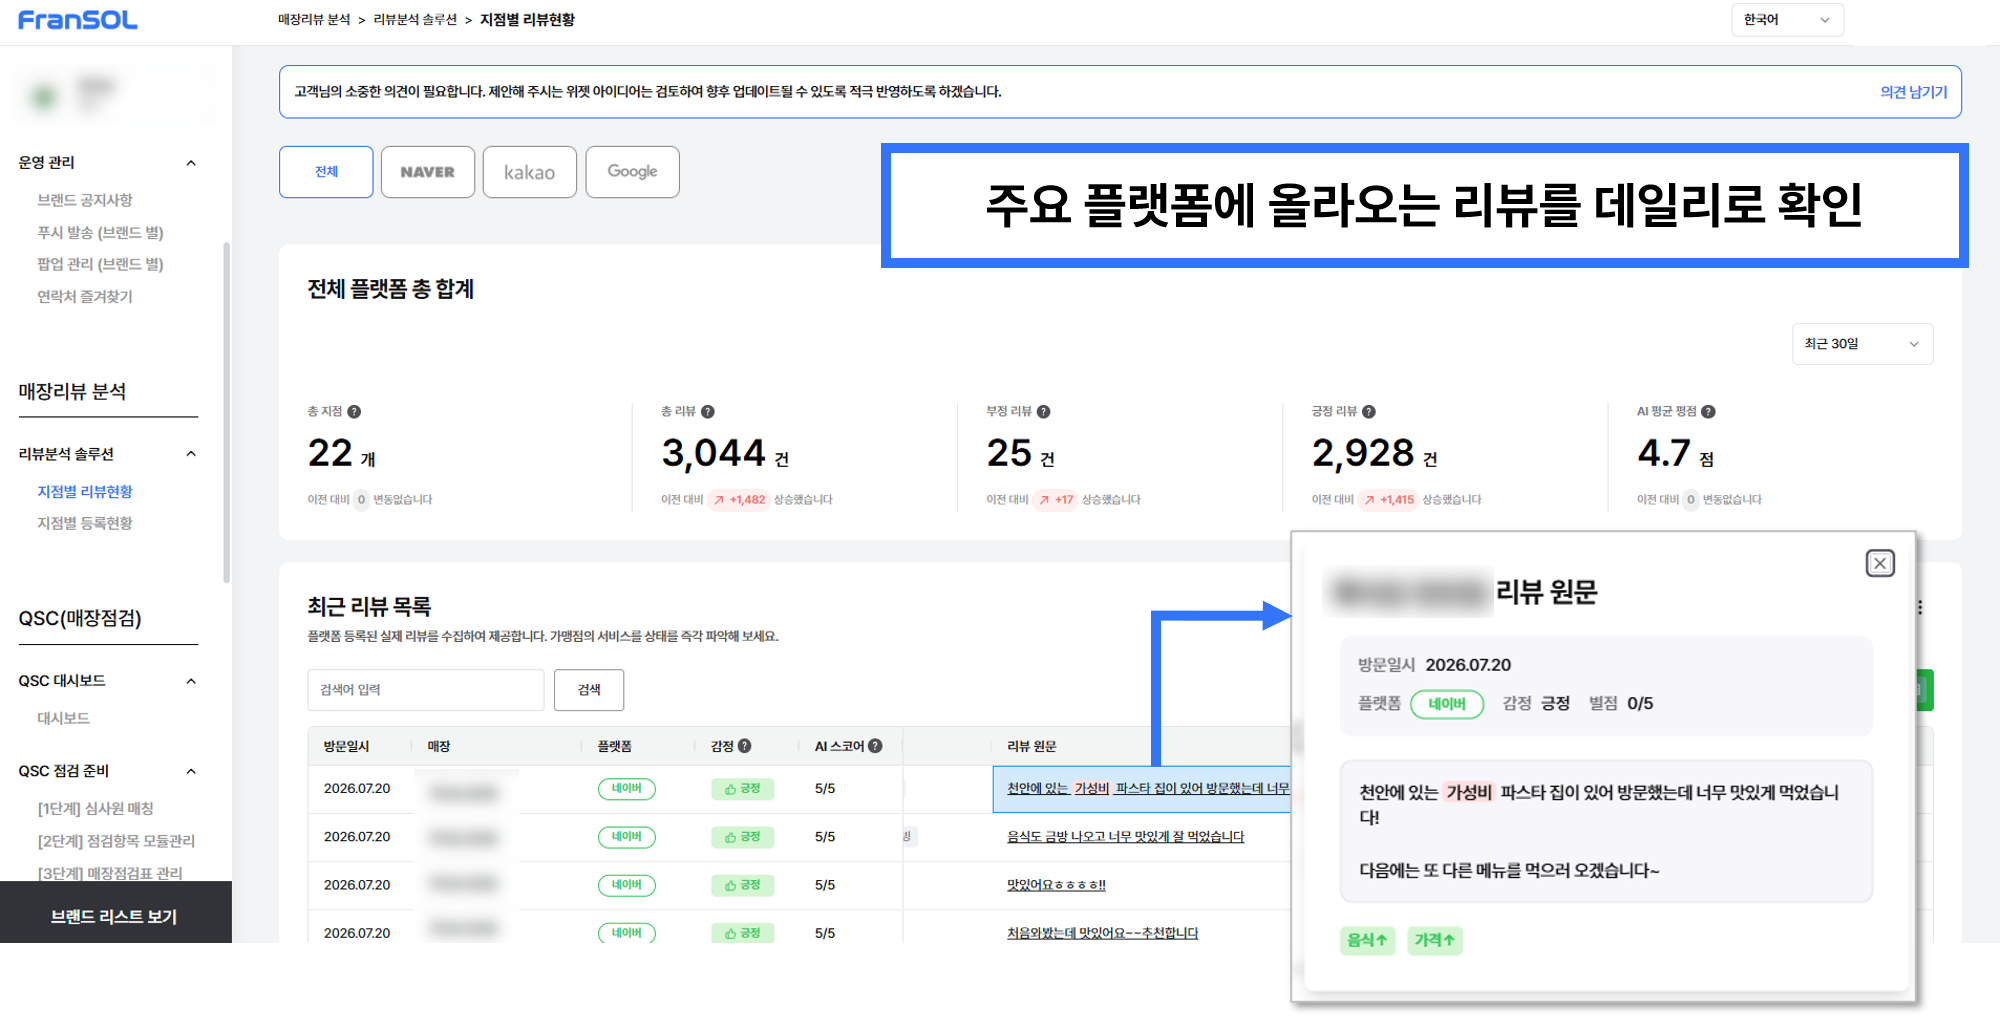Click the sidebar vertical scrollbar
Image resolution: width=2000 pixels, height=1016 pixels.
[x=227, y=412]
